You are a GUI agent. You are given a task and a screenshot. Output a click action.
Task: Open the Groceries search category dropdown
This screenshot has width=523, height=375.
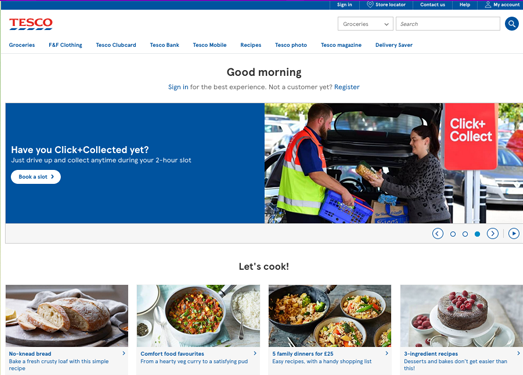[366, 24]
